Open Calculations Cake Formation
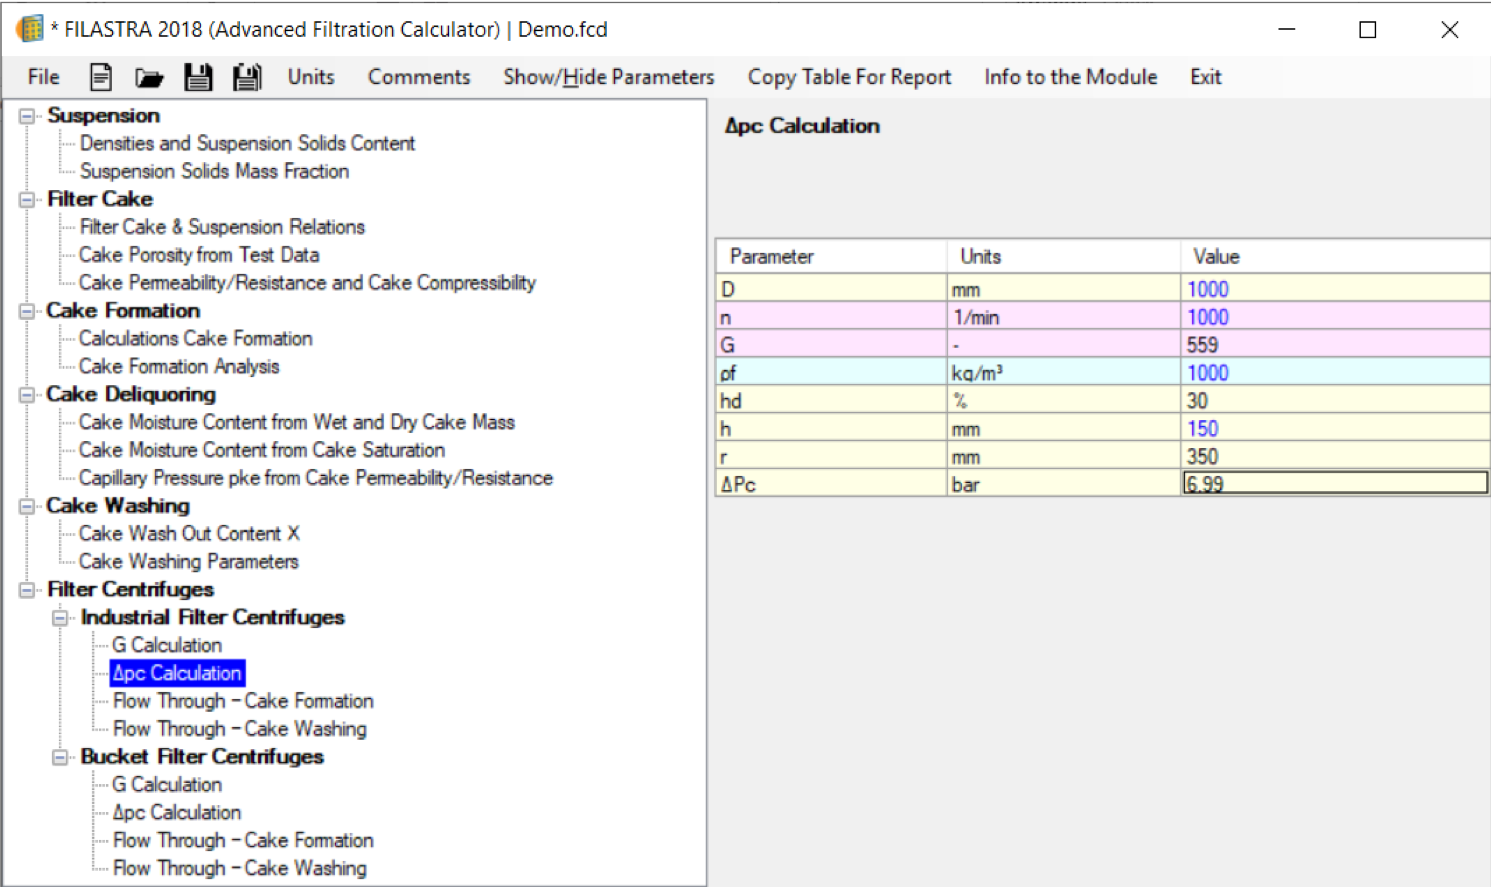 196,339
